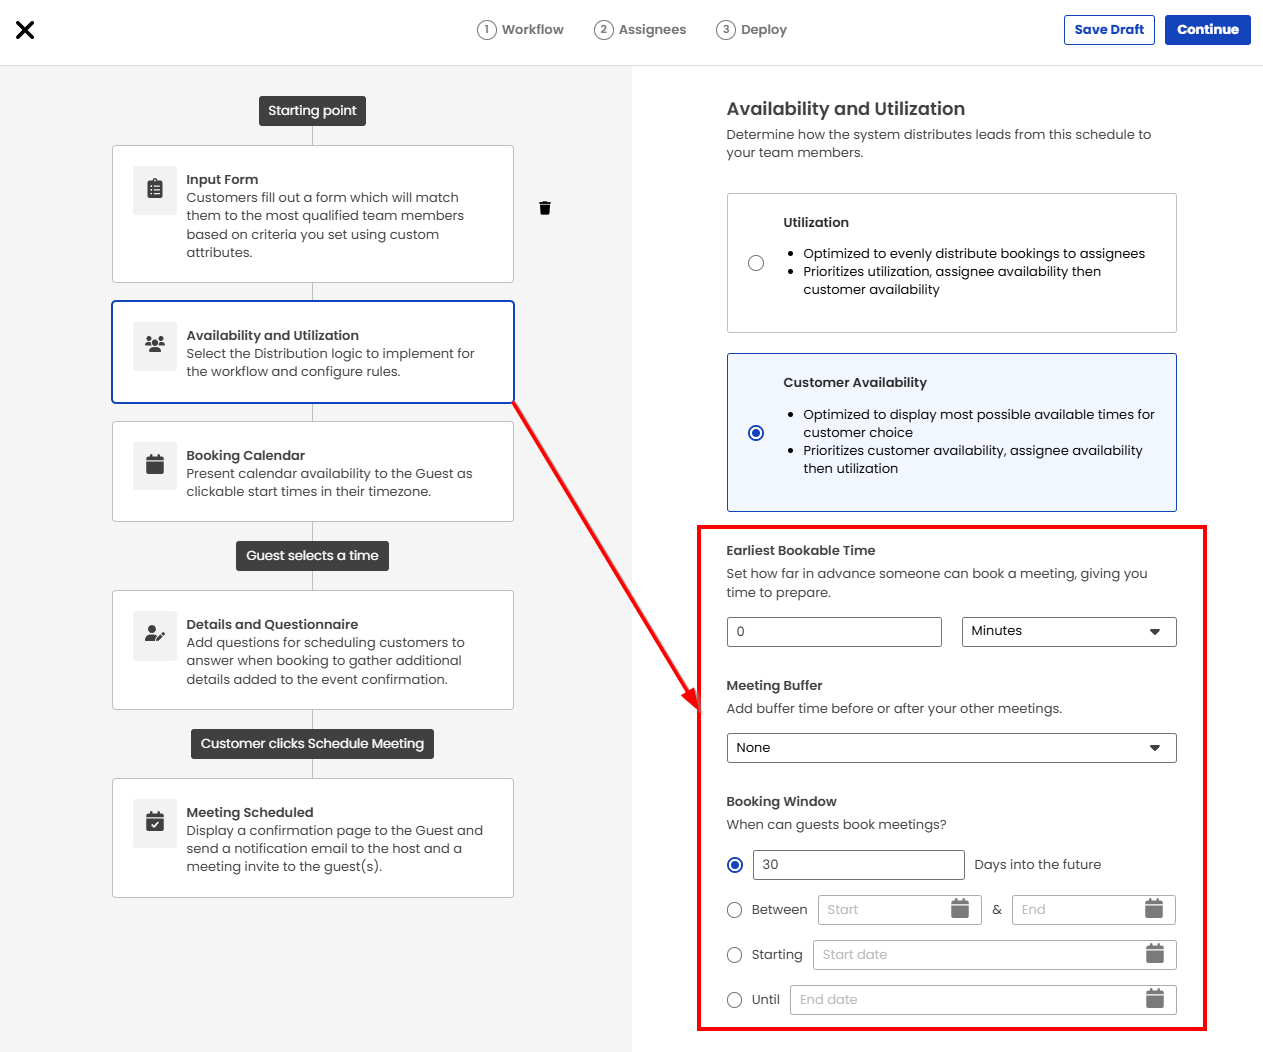Expand the Meeting Buffer dropdown

pyautogui.click(x=950, y=748)
